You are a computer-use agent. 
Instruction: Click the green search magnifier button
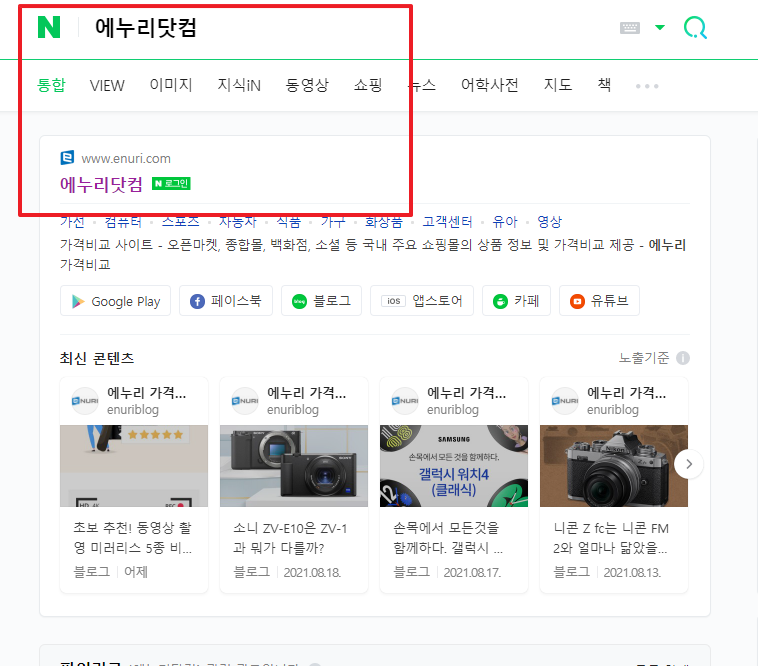point(695,28)
